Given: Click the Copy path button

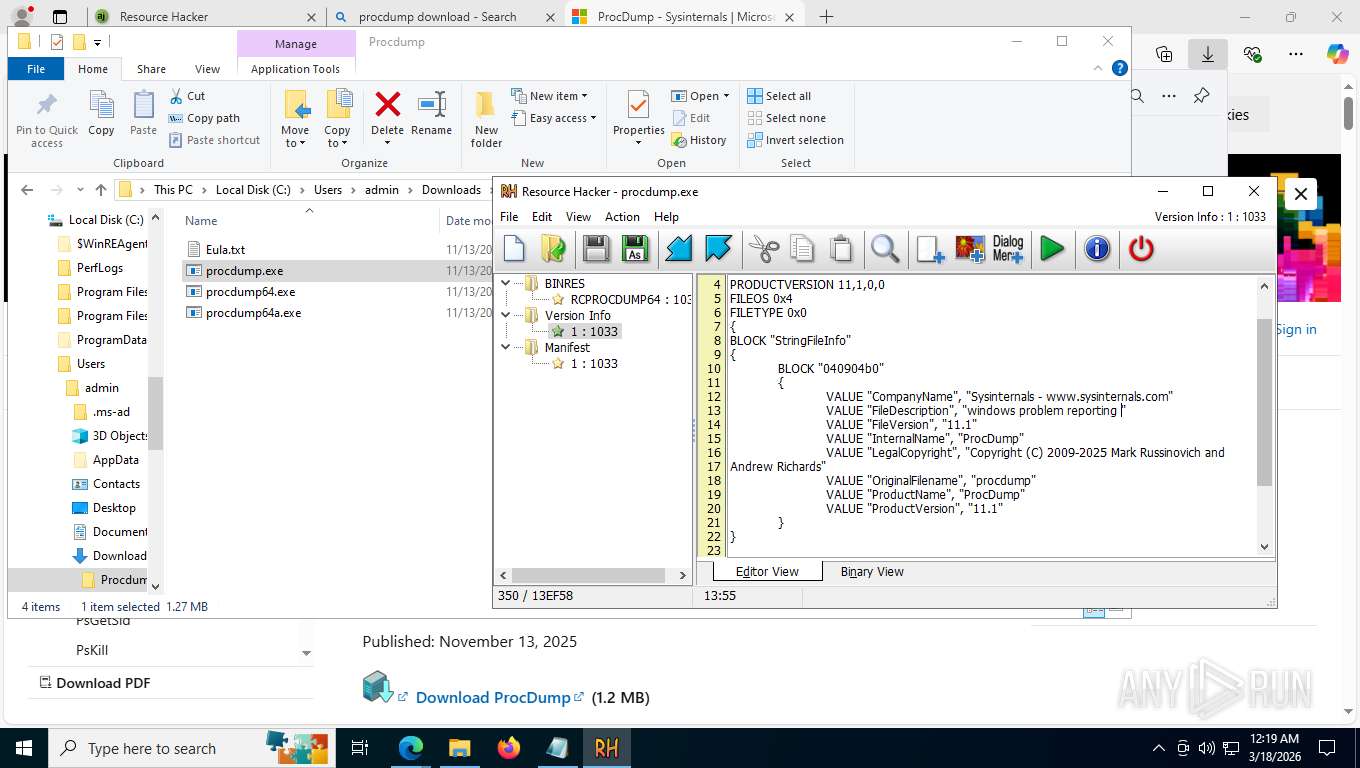Looking at the screenshot, I should (203, 118).
